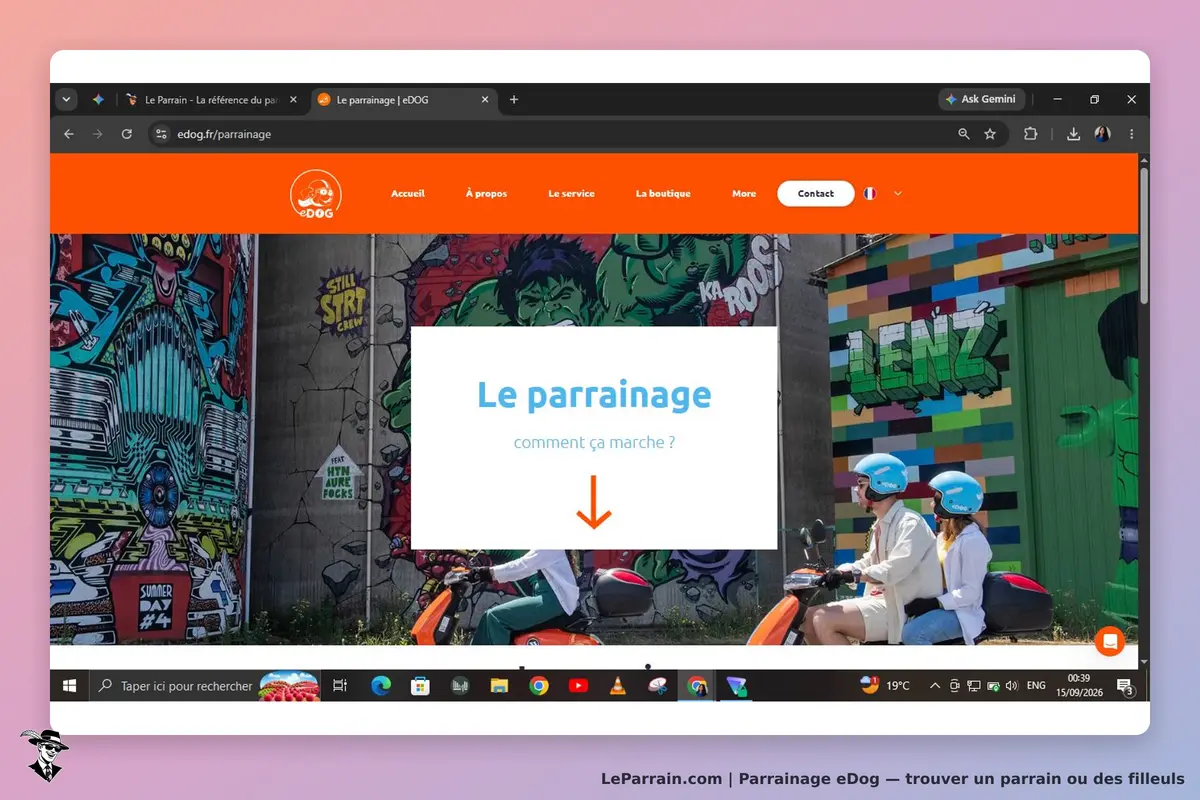
Task: Open a new browser tab
Action: (514, 100)
